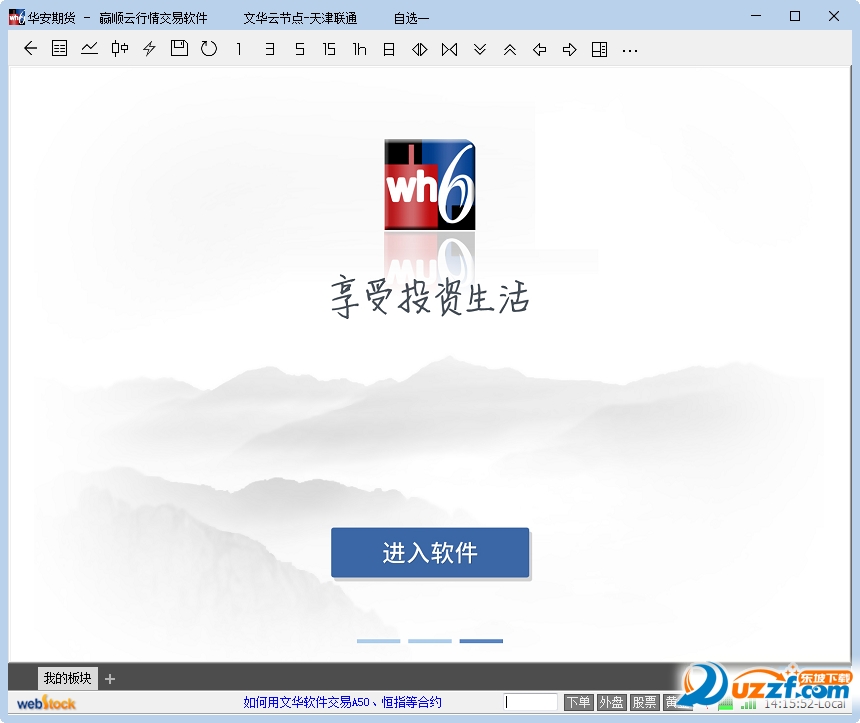Click the double chevron down icon
This screenshot has width=860, height=723.
click(x=480, y=49)
